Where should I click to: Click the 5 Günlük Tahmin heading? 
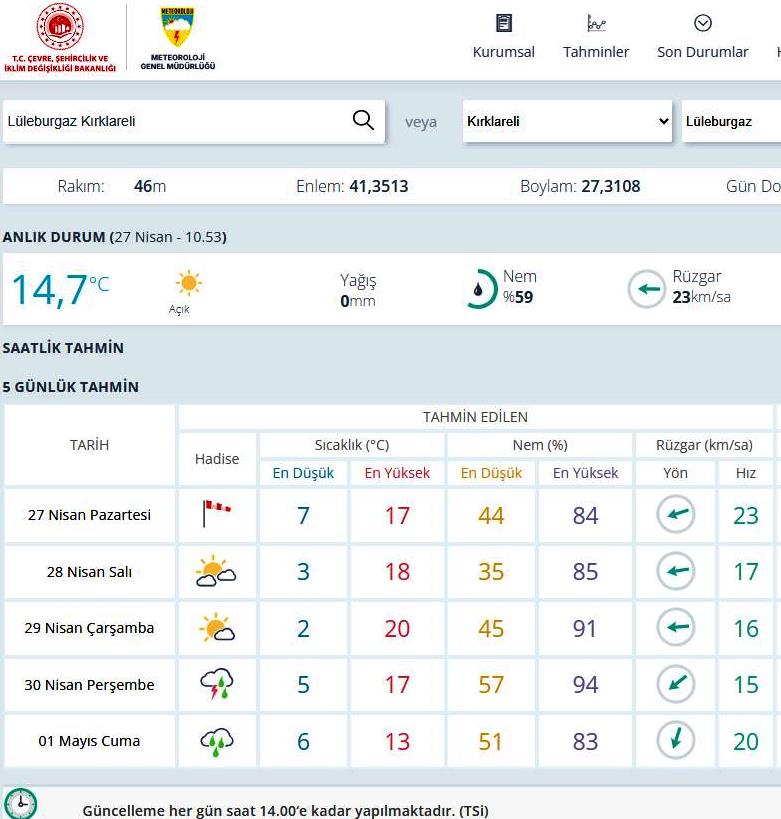click(71, 387)
